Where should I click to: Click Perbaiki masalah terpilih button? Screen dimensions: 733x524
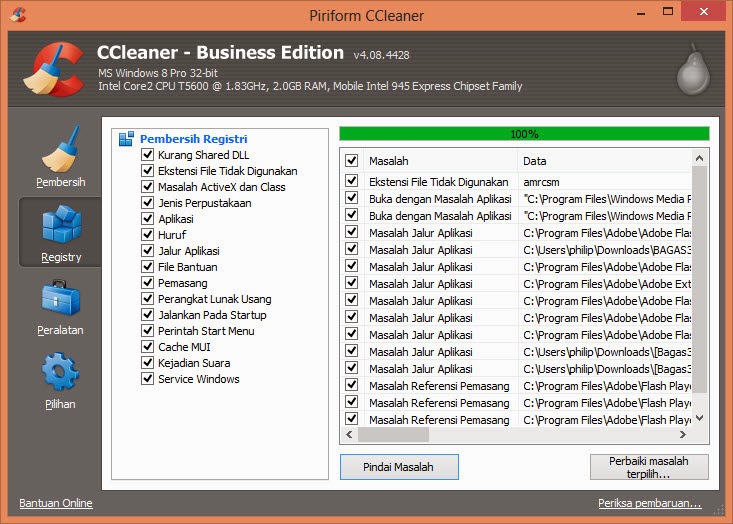(649, 467)
